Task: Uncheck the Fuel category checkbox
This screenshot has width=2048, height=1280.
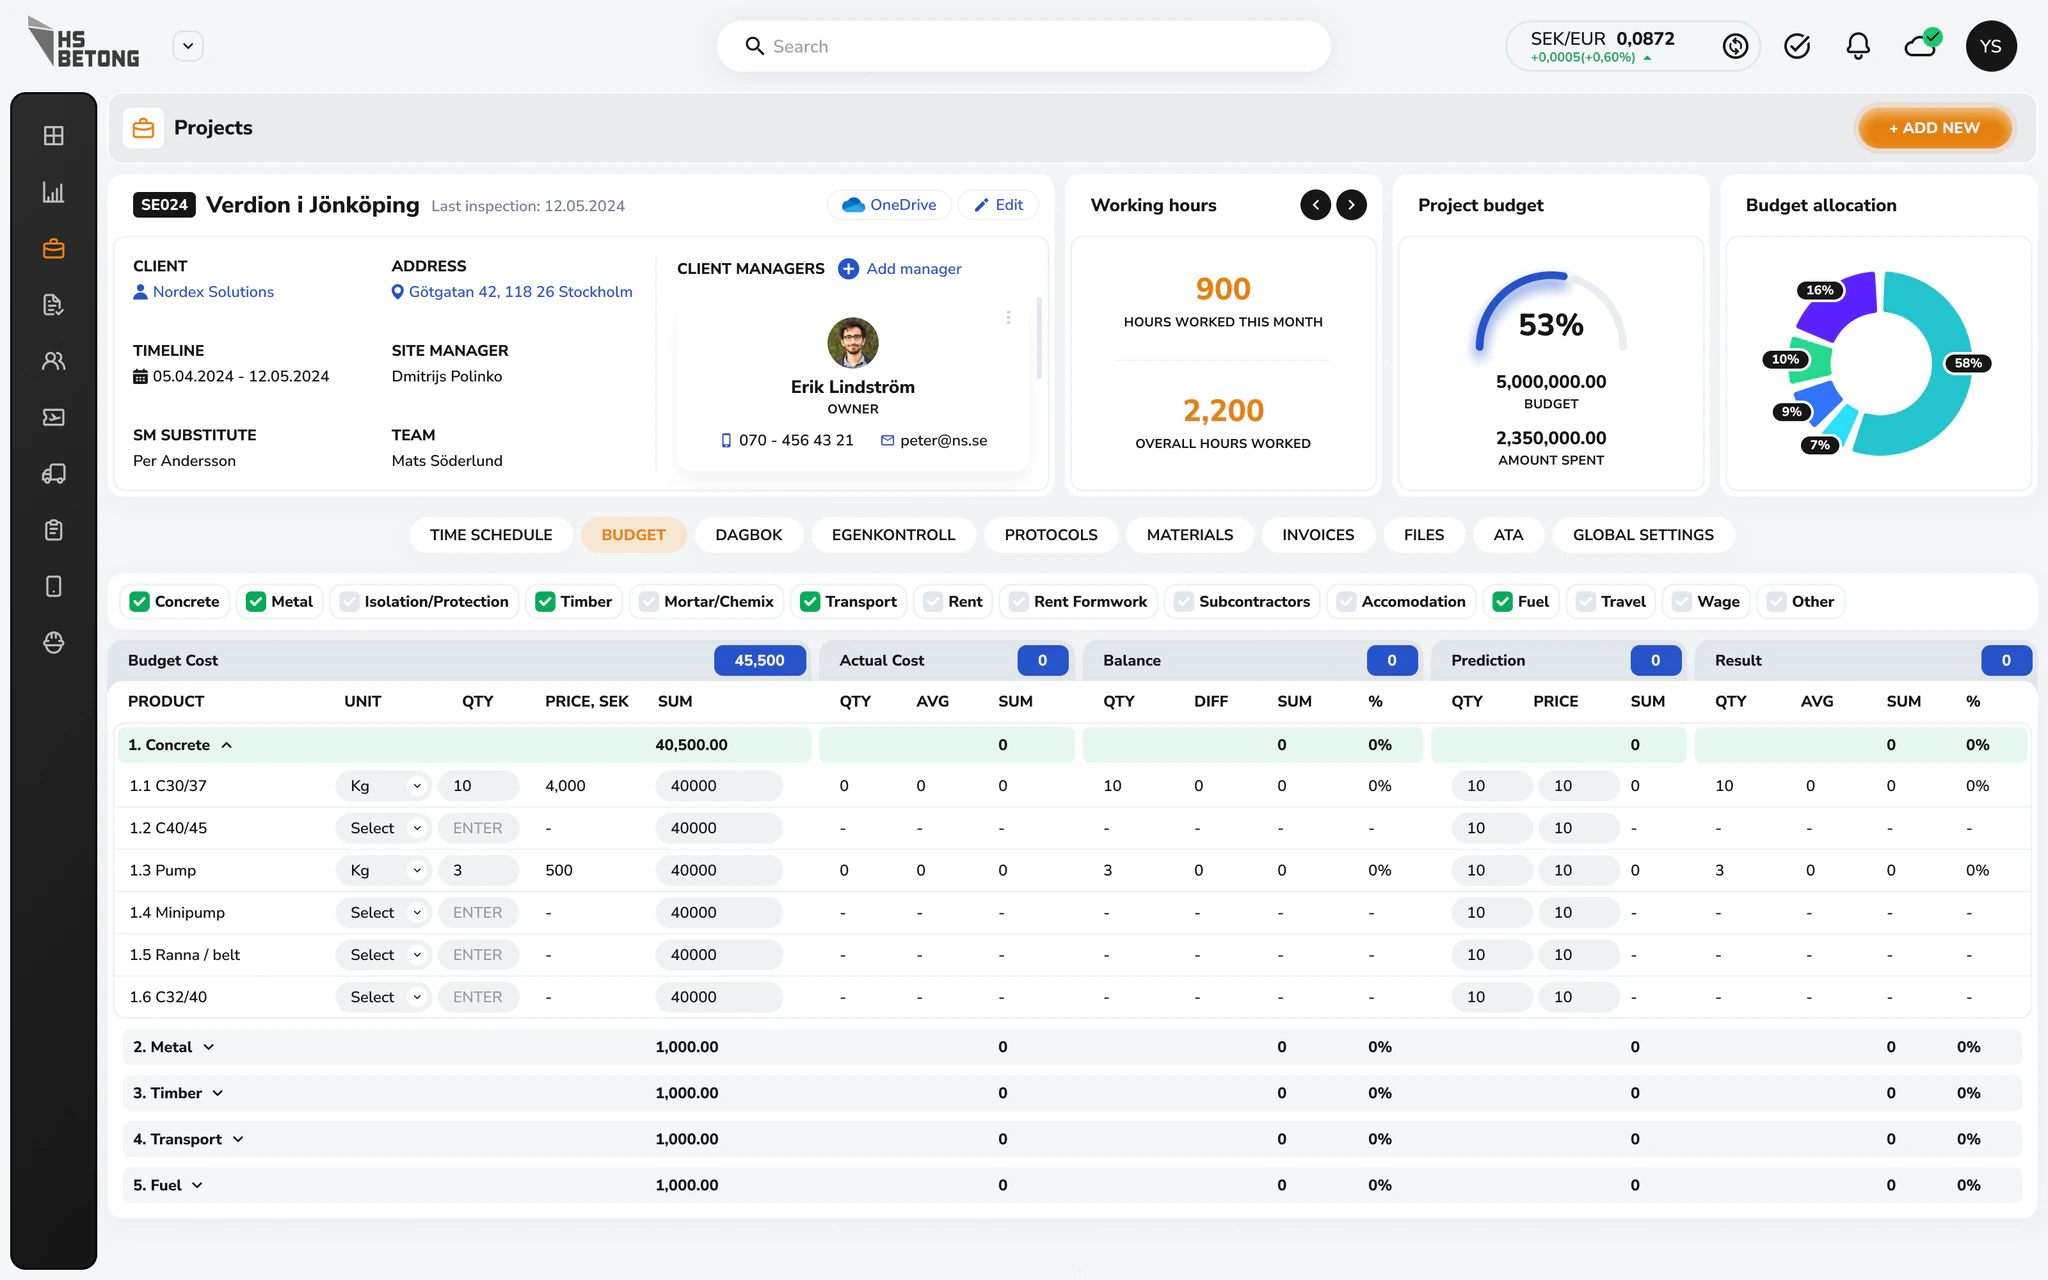Action: click(1502, 602)
